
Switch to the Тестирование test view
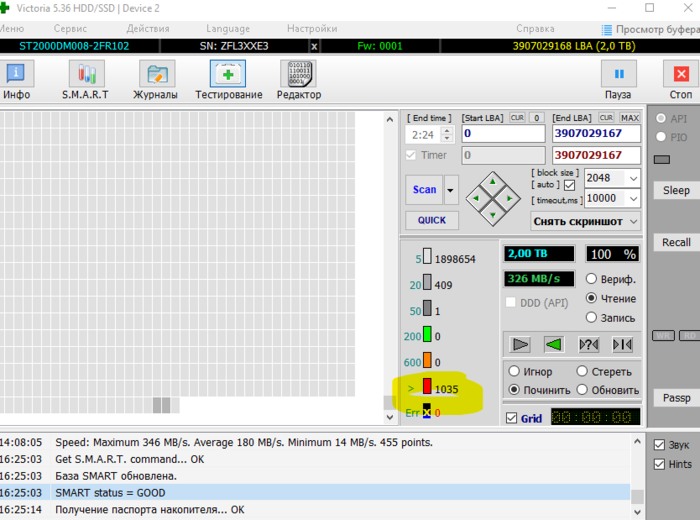click(x=228, y=79)
